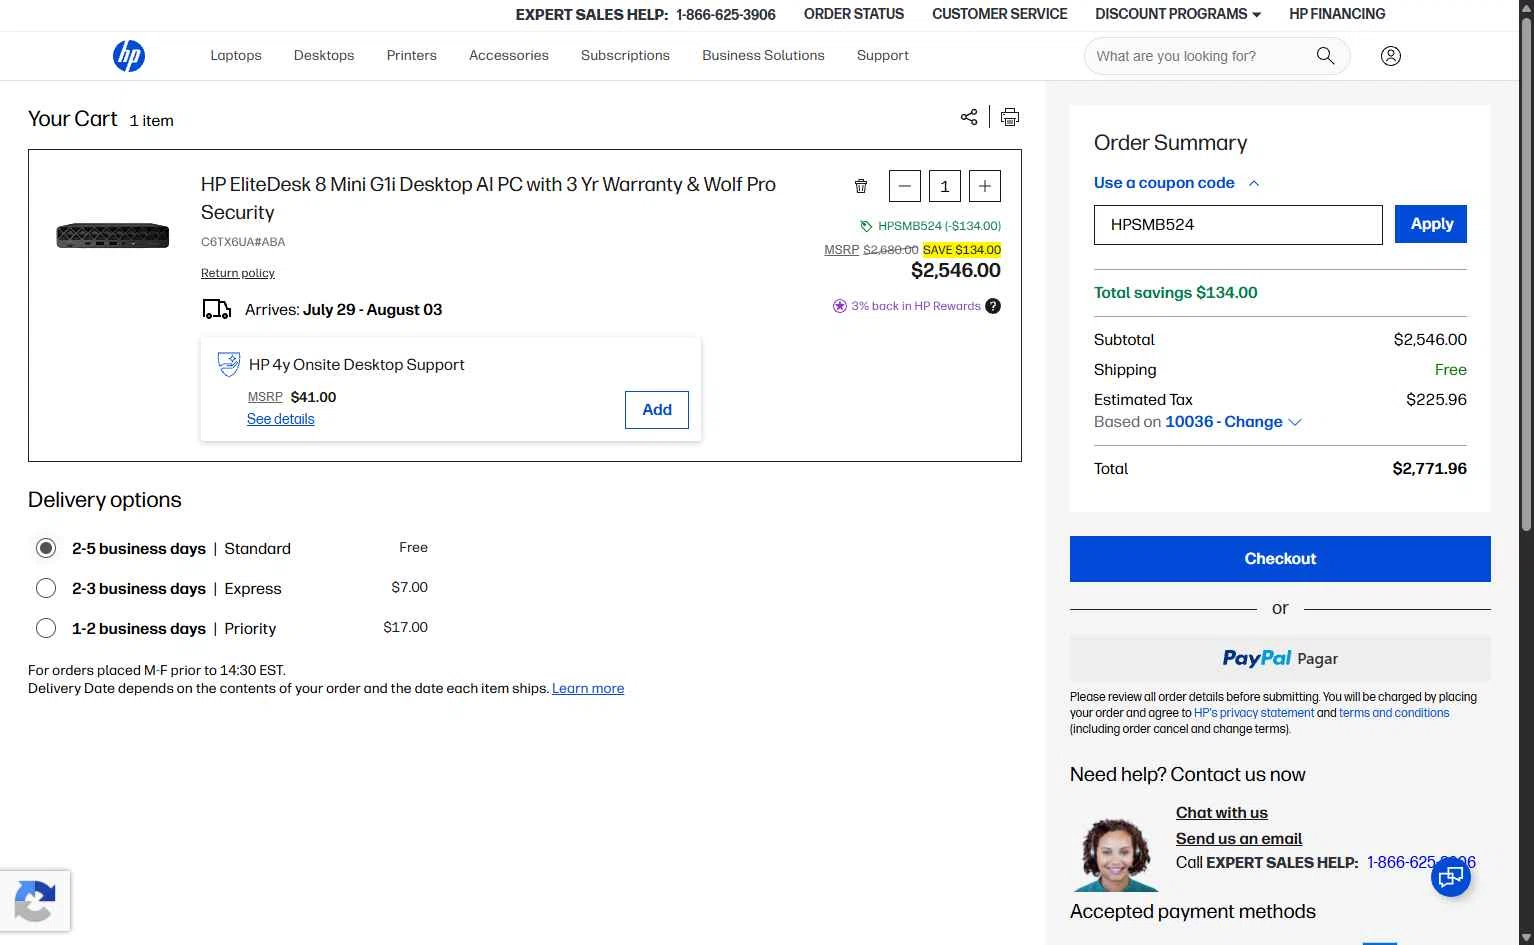
Task: Click the MSRP link beside $2,680.00
Action: 842,250
